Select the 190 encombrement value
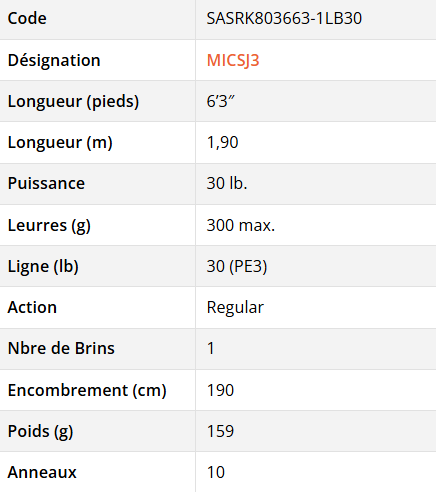Screen dimensions: 436x492 [220, 390]
